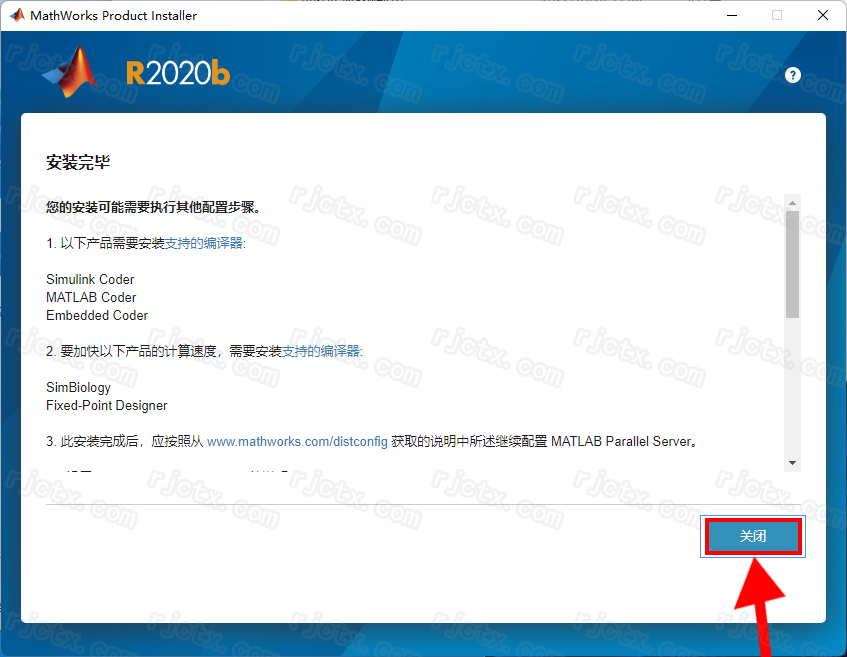Image resolution: width=847 pixels, height=657 pixels.
Task: Select the Simulink Coder text
Action: pyautogui.click(x=90, y=279)
